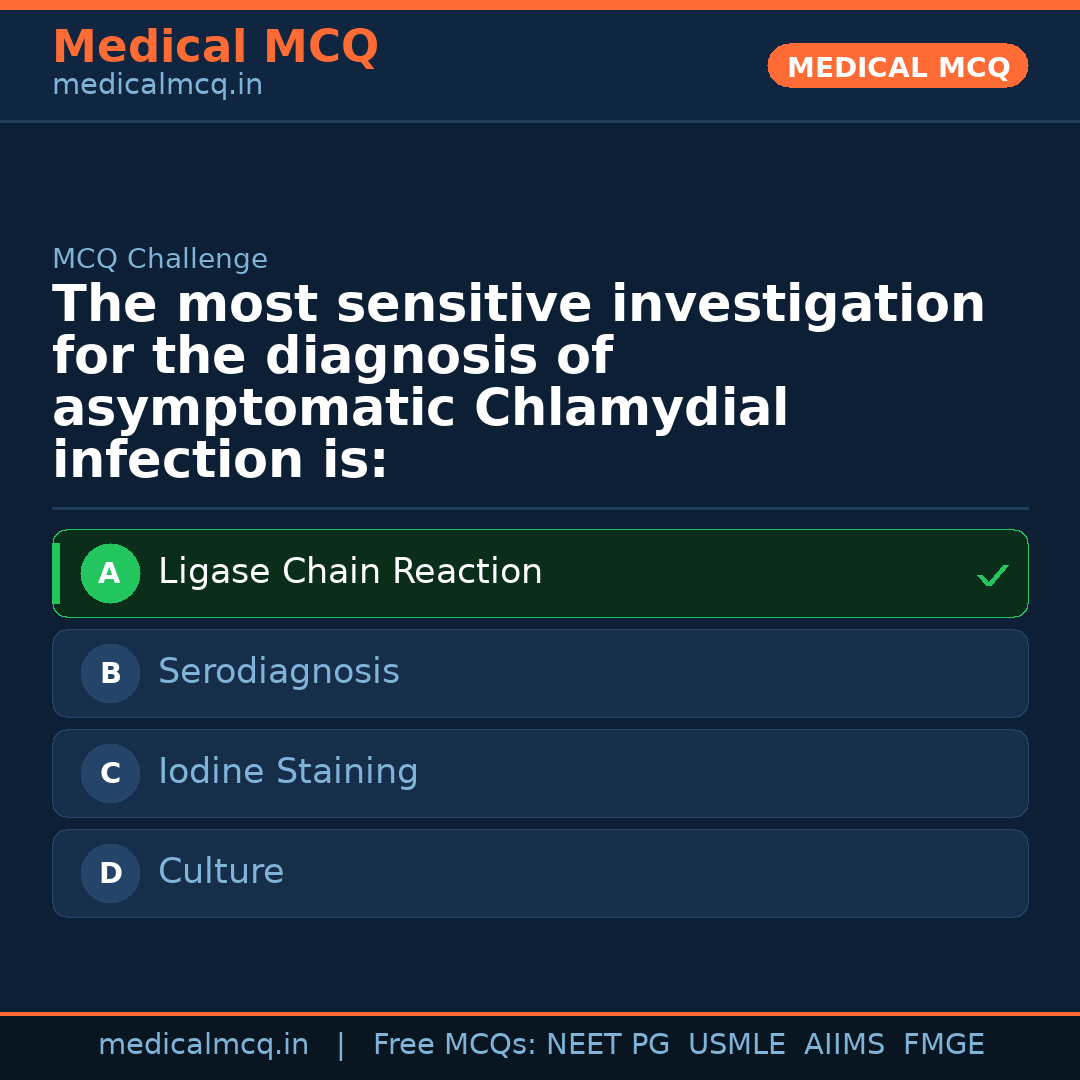Click the Medical MCQ header title
The image size is (1080, 1080).
pyautogui.click(x=215, y=47)
